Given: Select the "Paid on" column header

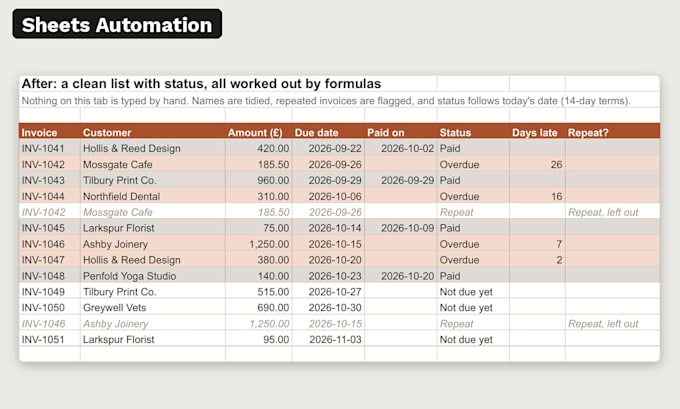Looking at the screenshot, I should coord(386,133).
